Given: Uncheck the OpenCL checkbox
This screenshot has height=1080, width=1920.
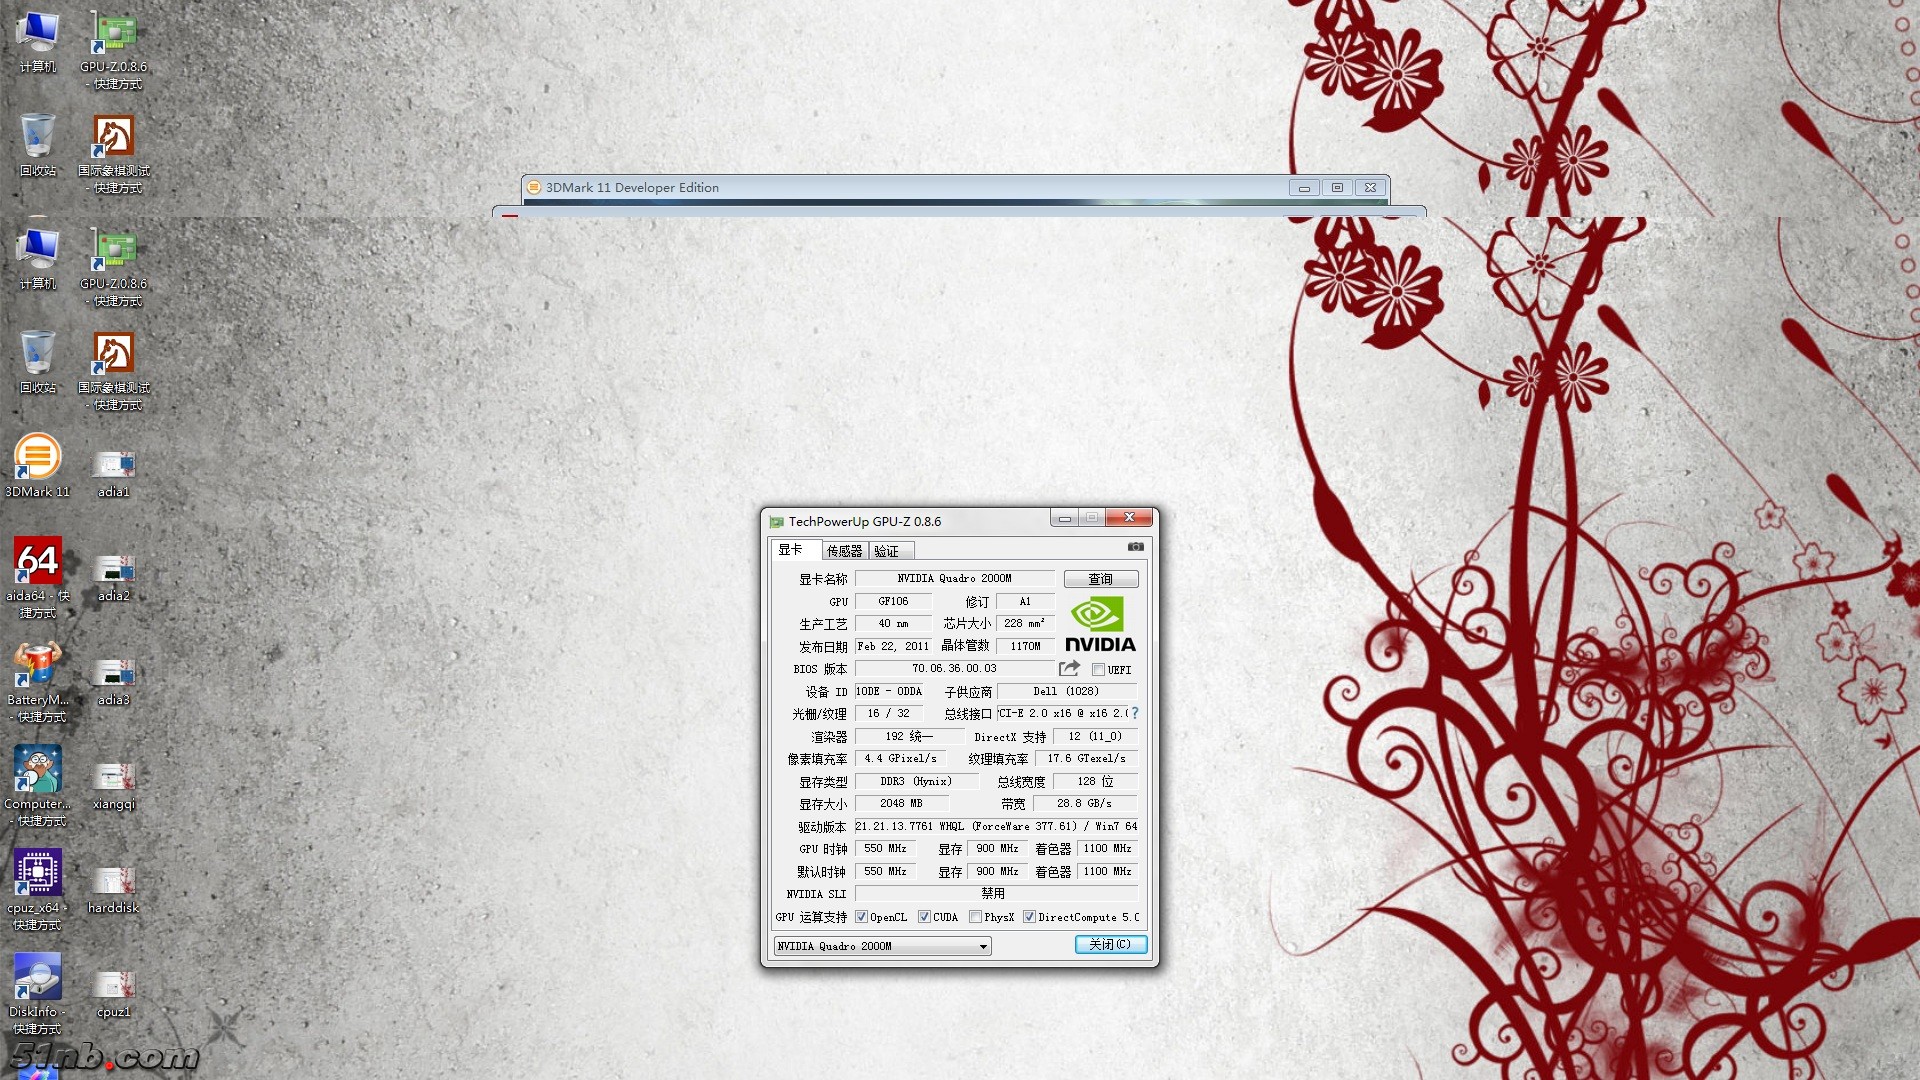Looking at the screenshot, I should tap(861, 917).
